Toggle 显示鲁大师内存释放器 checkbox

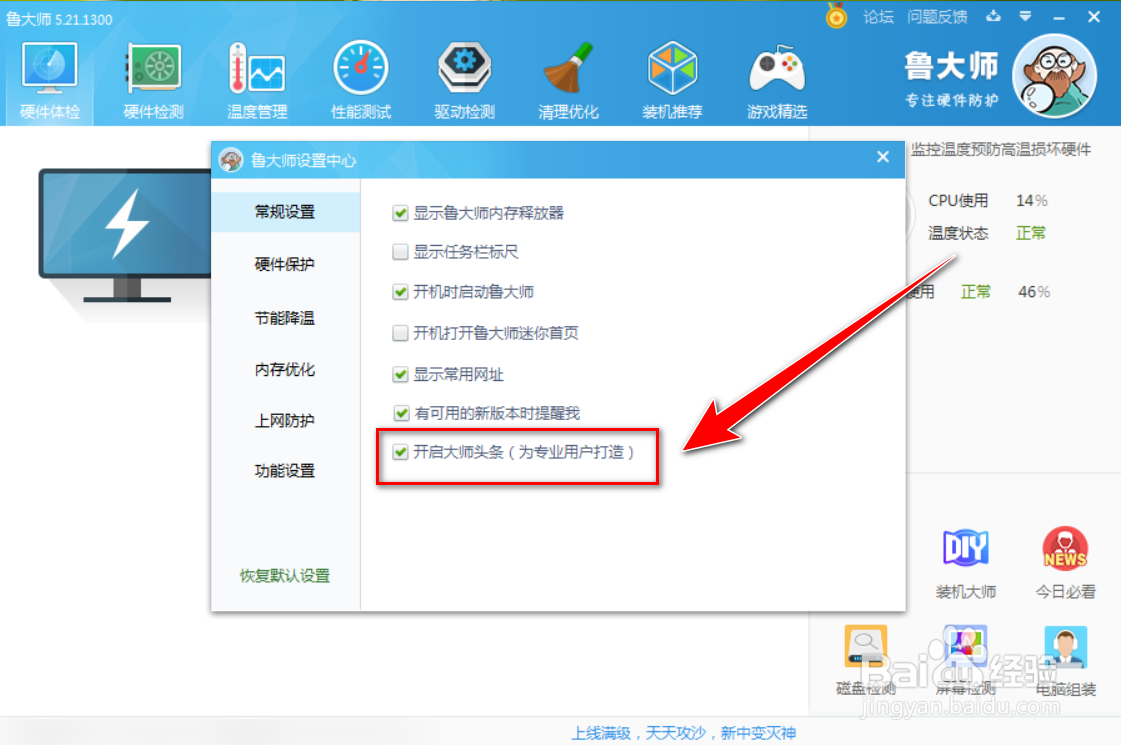400,213
